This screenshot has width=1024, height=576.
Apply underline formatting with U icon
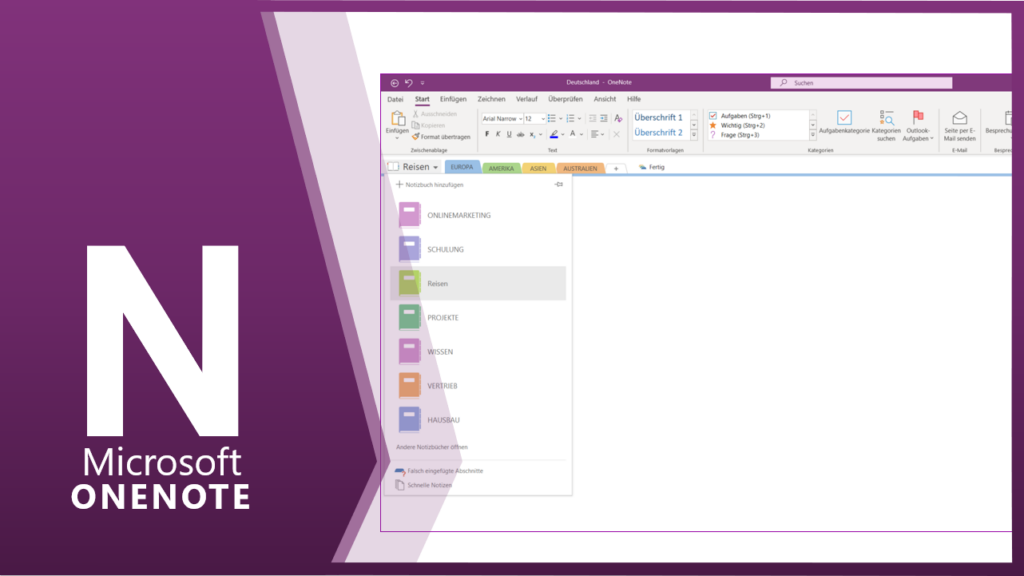coord(509,134)
